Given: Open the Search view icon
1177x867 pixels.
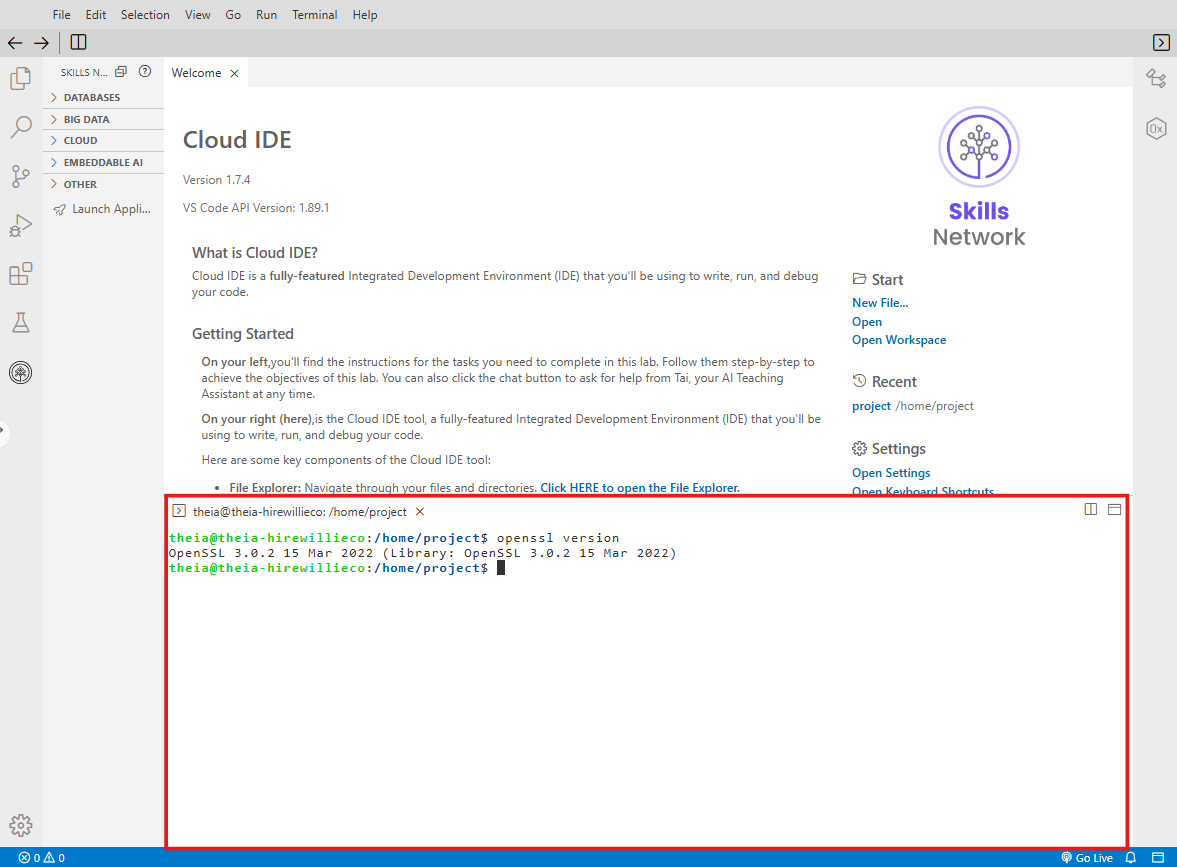Looking at the screenshot, I should (21, 127).
